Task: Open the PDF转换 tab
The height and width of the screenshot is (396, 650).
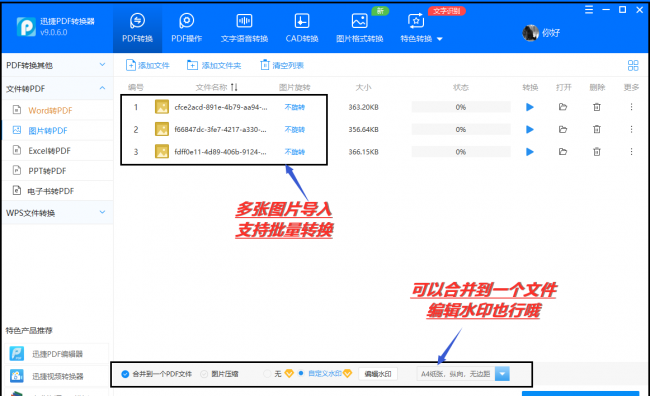Action: point(137,29)
